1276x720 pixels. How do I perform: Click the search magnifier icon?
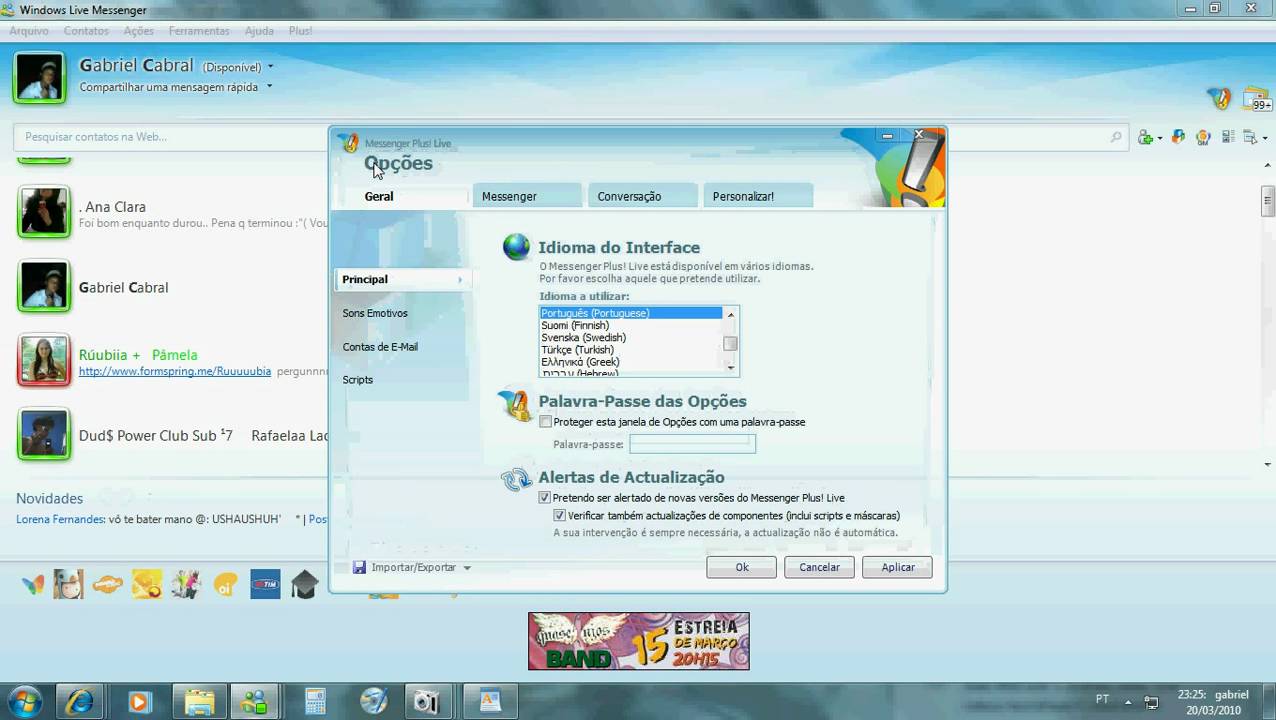(x=1116, y=137)
